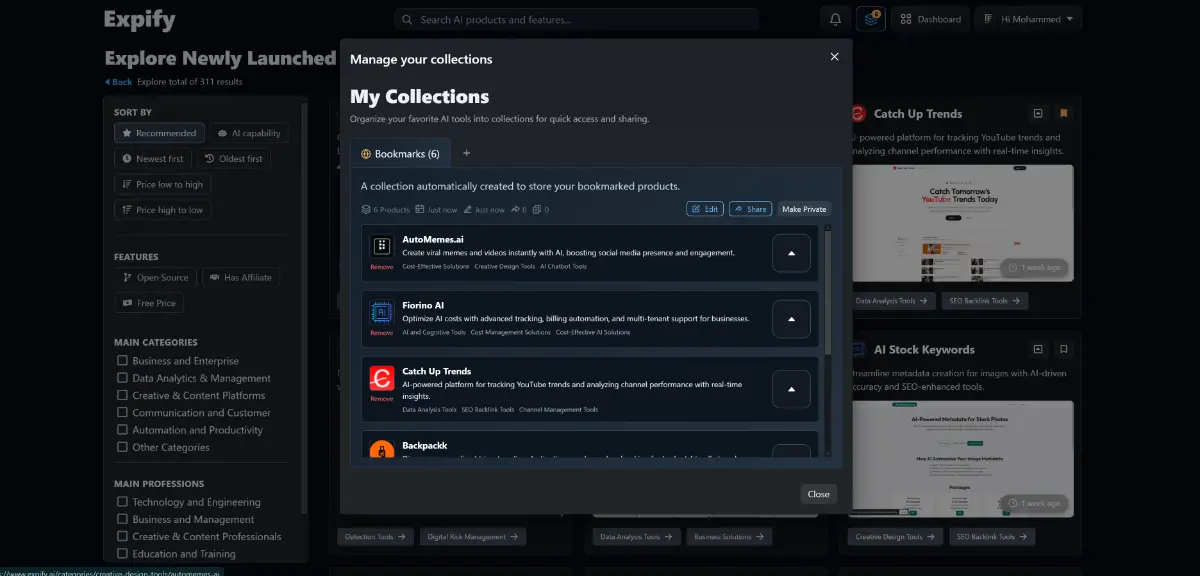Enable Data Analytics & Management filter
This screenshot has width=1200, height=576.
pos(122,378)
